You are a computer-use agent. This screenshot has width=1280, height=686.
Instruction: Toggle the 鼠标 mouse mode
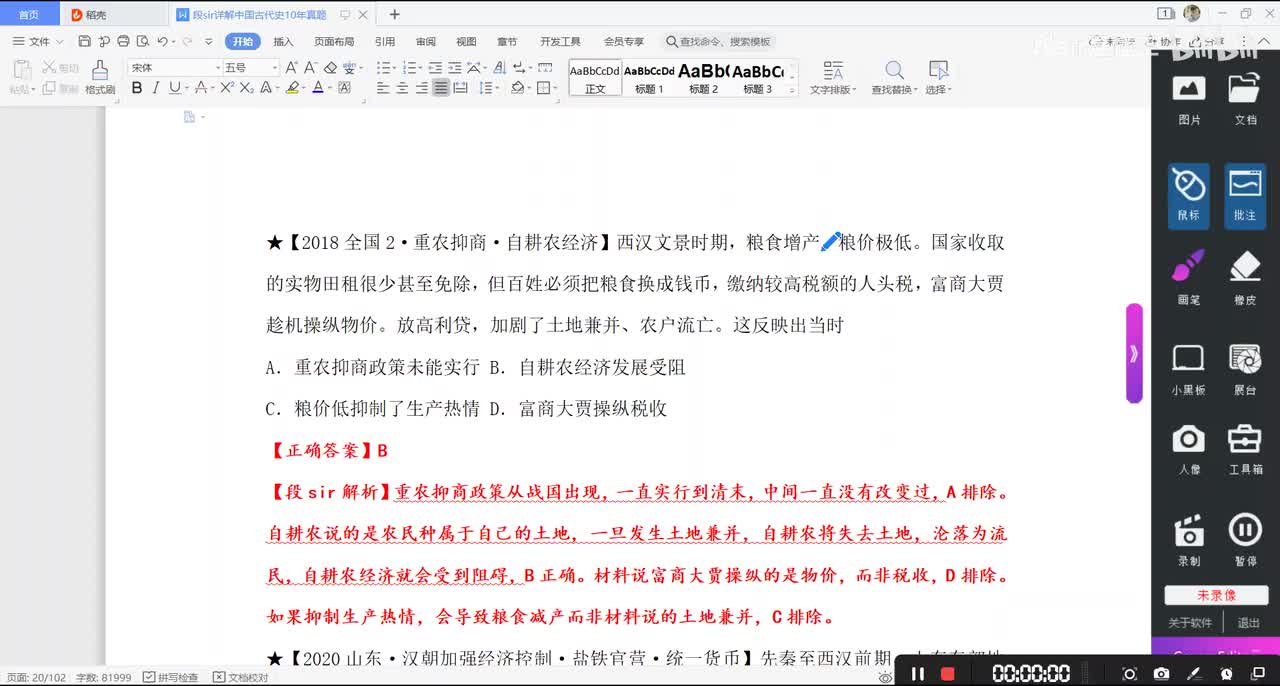point(1189,195)
